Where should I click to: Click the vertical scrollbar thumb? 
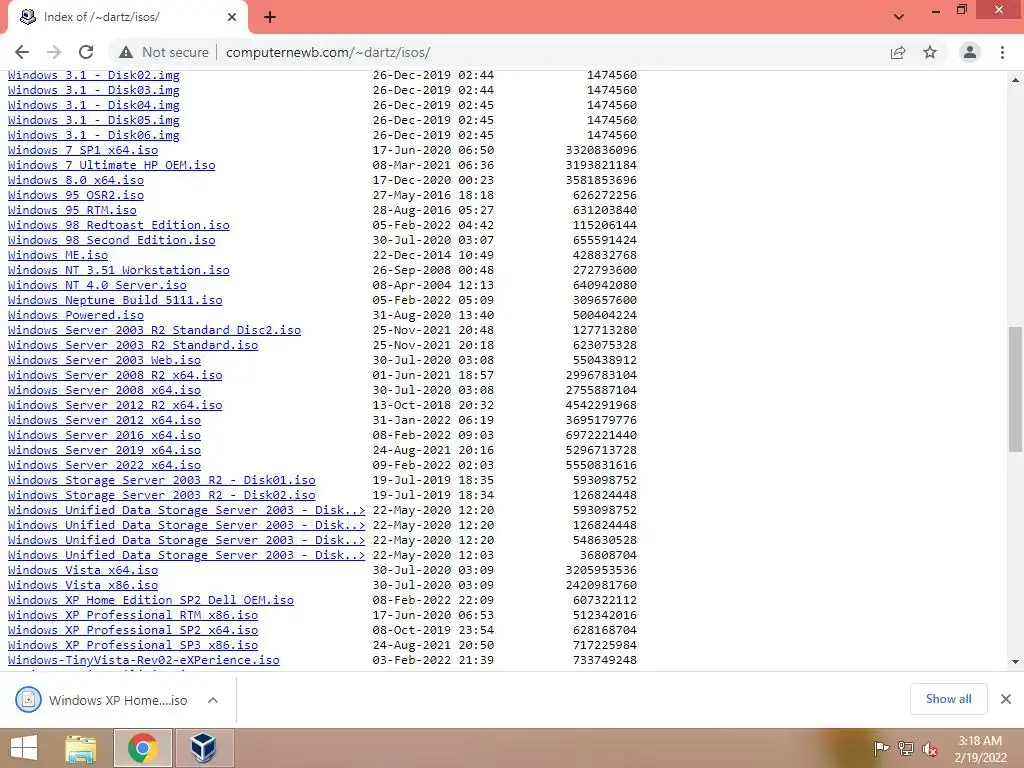click(x=1015, y=389)
